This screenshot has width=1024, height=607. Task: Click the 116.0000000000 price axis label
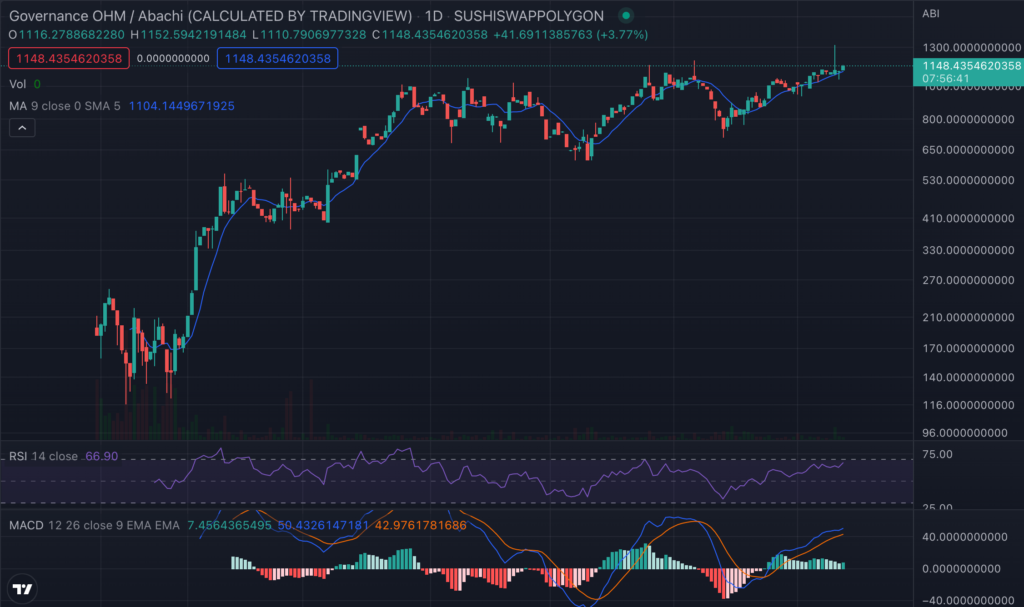click(x=968, y=405)
